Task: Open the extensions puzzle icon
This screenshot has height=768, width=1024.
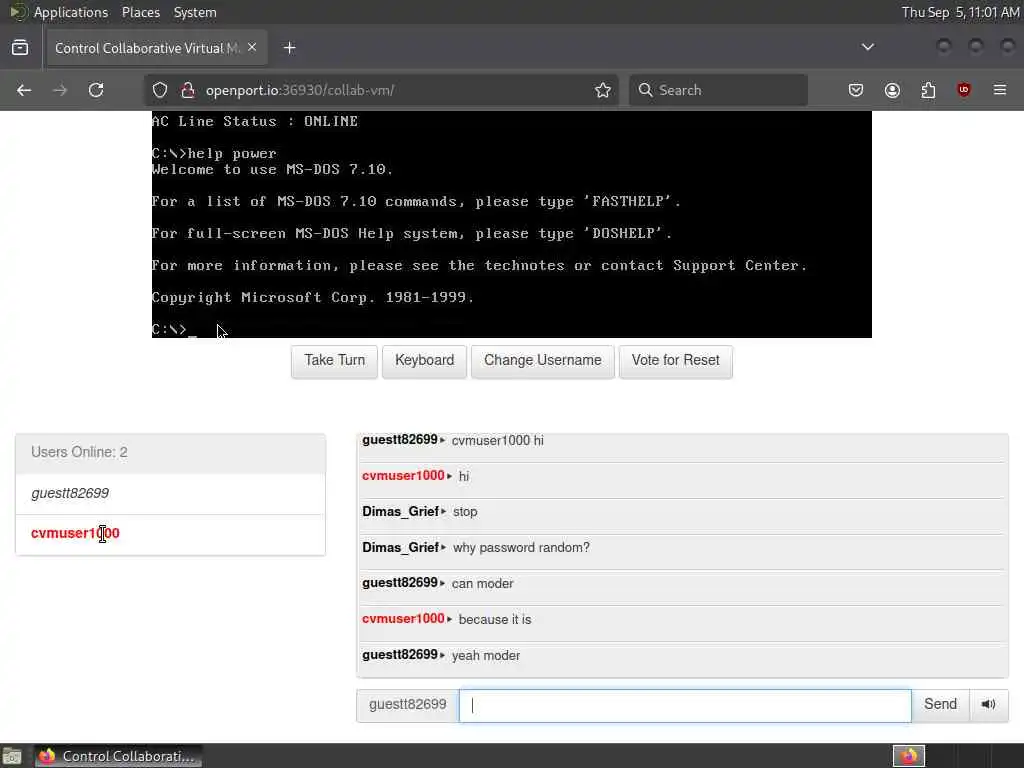Action: [x=928, y=90]
